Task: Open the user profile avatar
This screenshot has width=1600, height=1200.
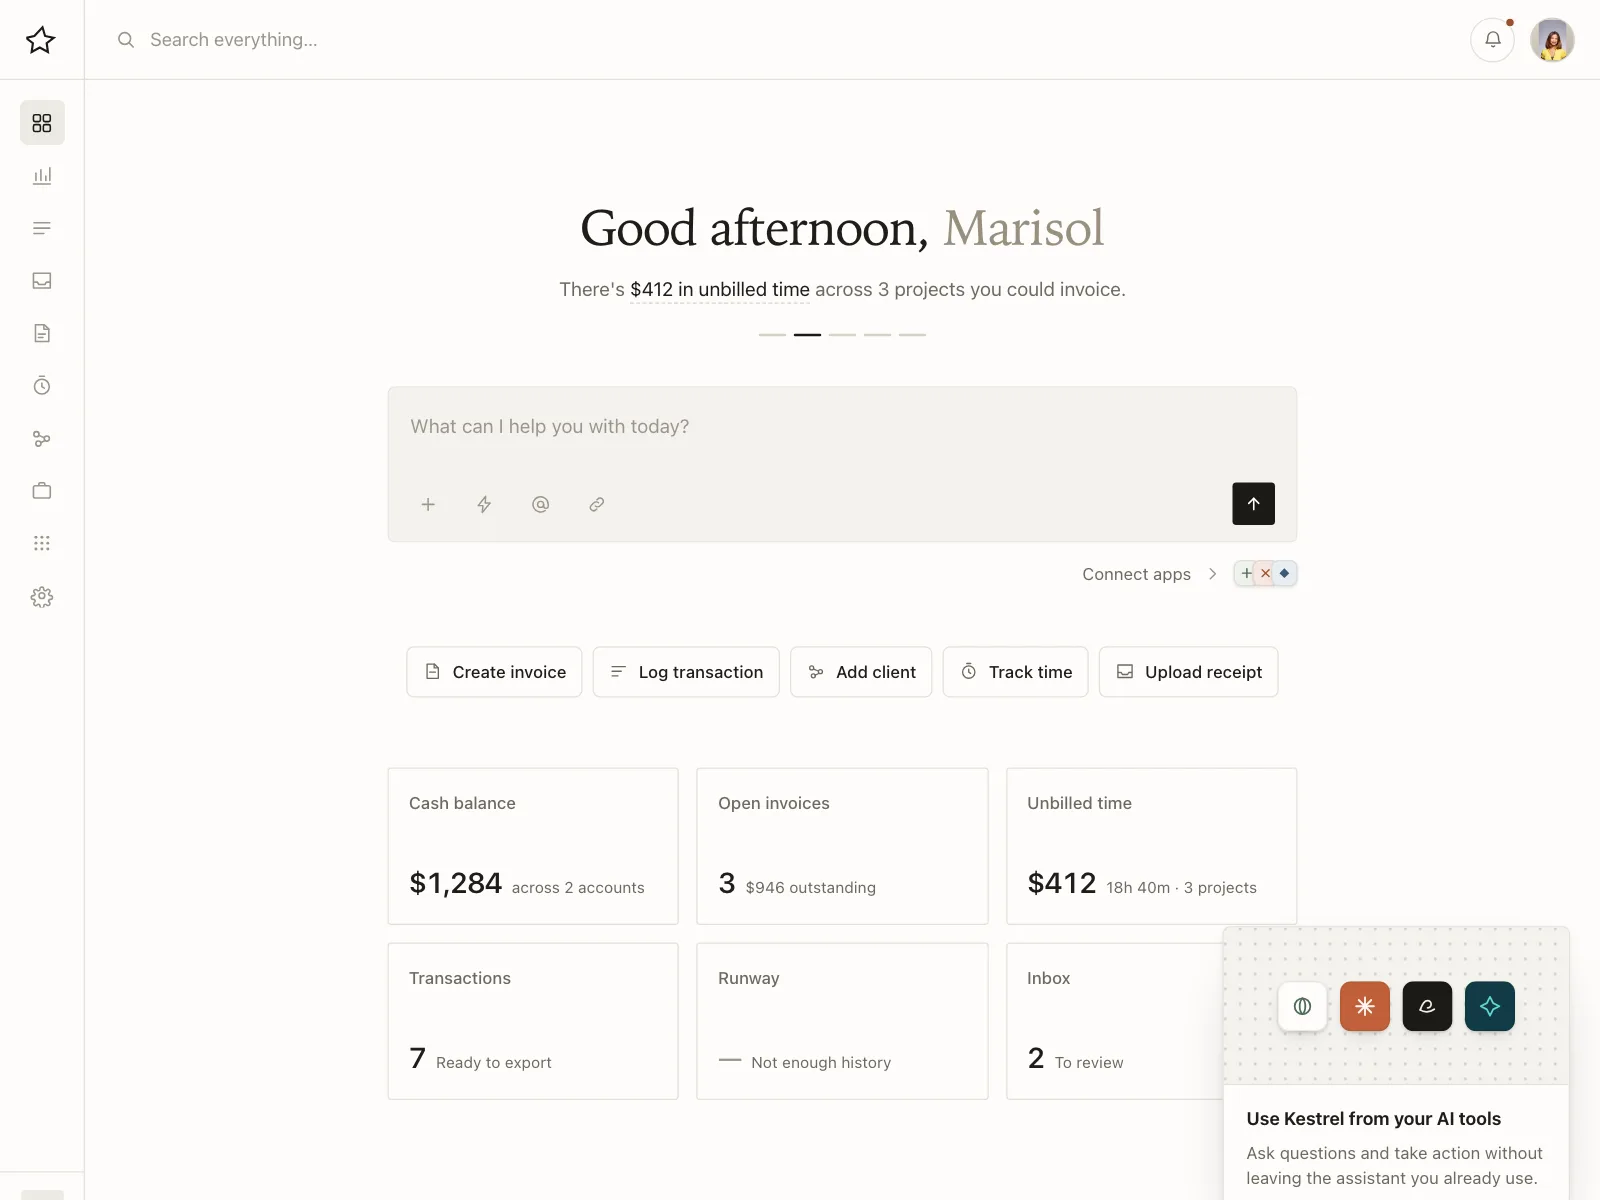Action: [x=1552, y=40]
